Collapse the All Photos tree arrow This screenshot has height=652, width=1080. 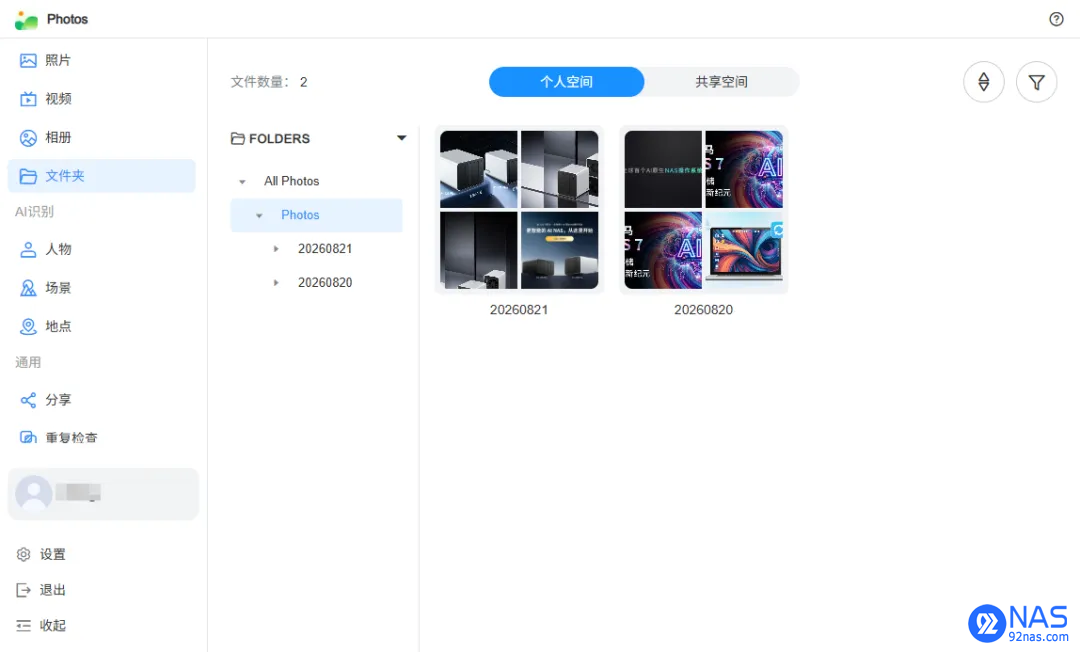pyautogui.click(x=242, y=182)
